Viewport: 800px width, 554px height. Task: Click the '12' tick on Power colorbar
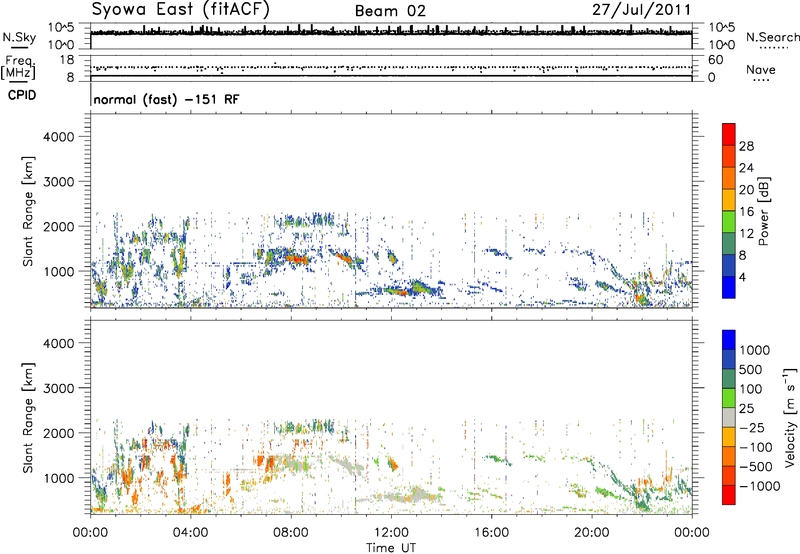(746, 234)
